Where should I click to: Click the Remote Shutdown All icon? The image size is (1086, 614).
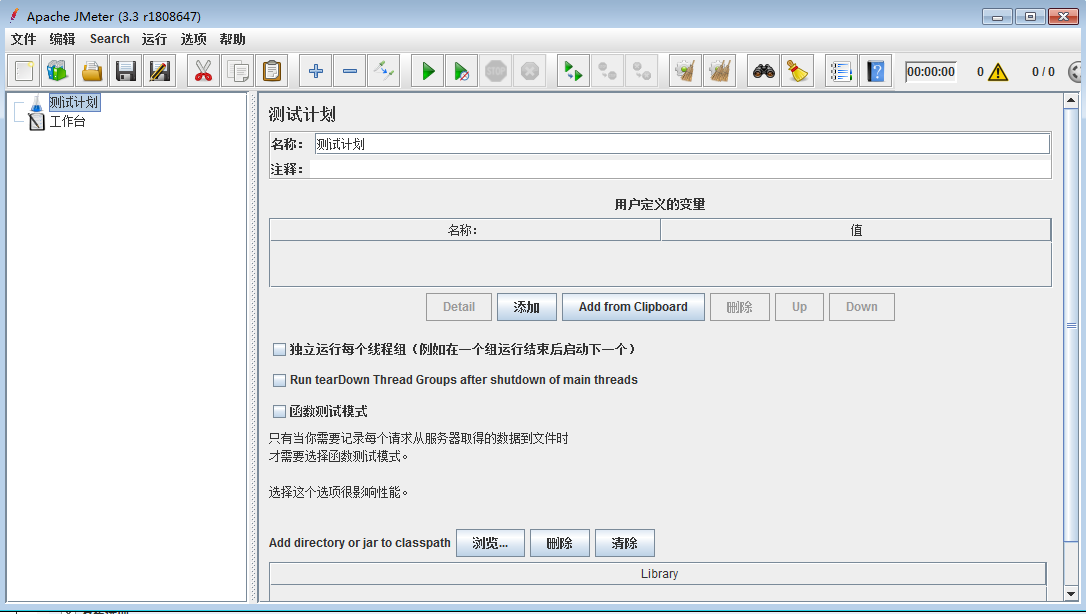[x=642, y=71]
